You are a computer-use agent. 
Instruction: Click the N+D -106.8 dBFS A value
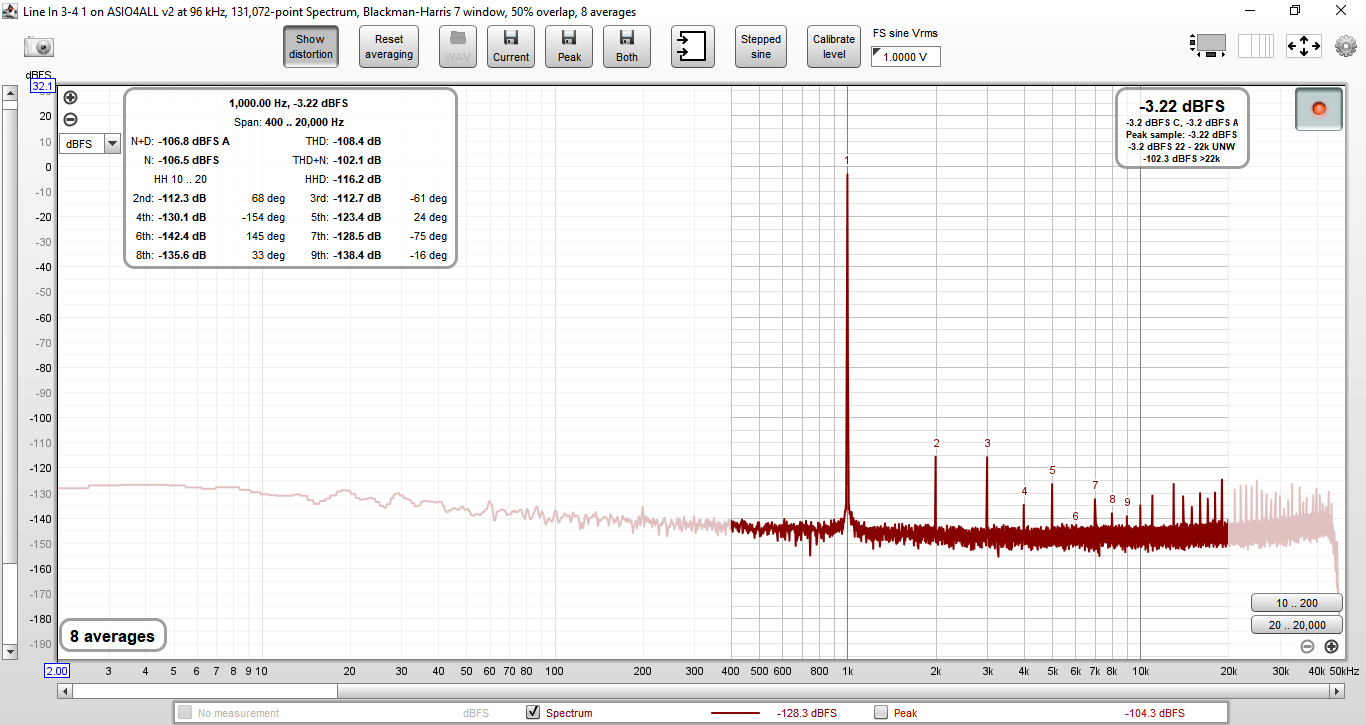click(194, 141)
